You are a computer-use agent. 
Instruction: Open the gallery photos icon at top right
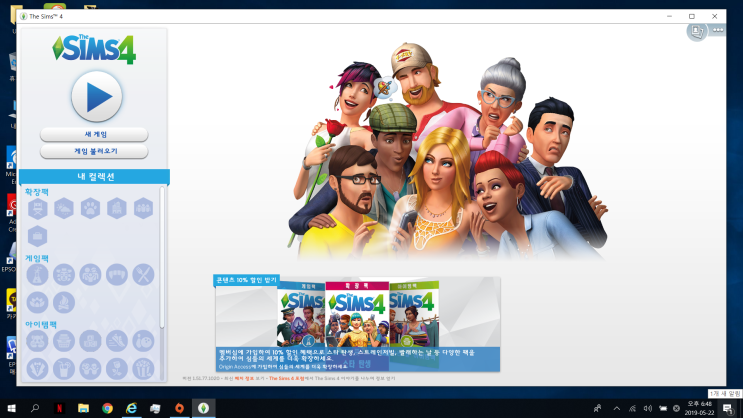pyautogui.click(x=697, y=31)
